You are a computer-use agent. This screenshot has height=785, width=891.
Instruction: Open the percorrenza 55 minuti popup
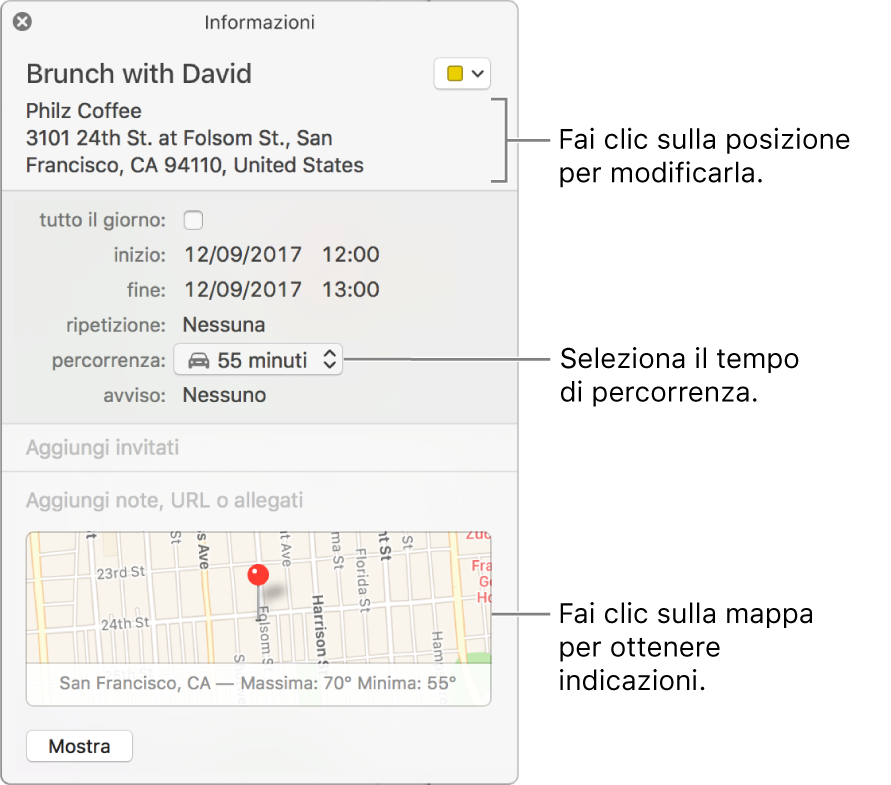258,360
